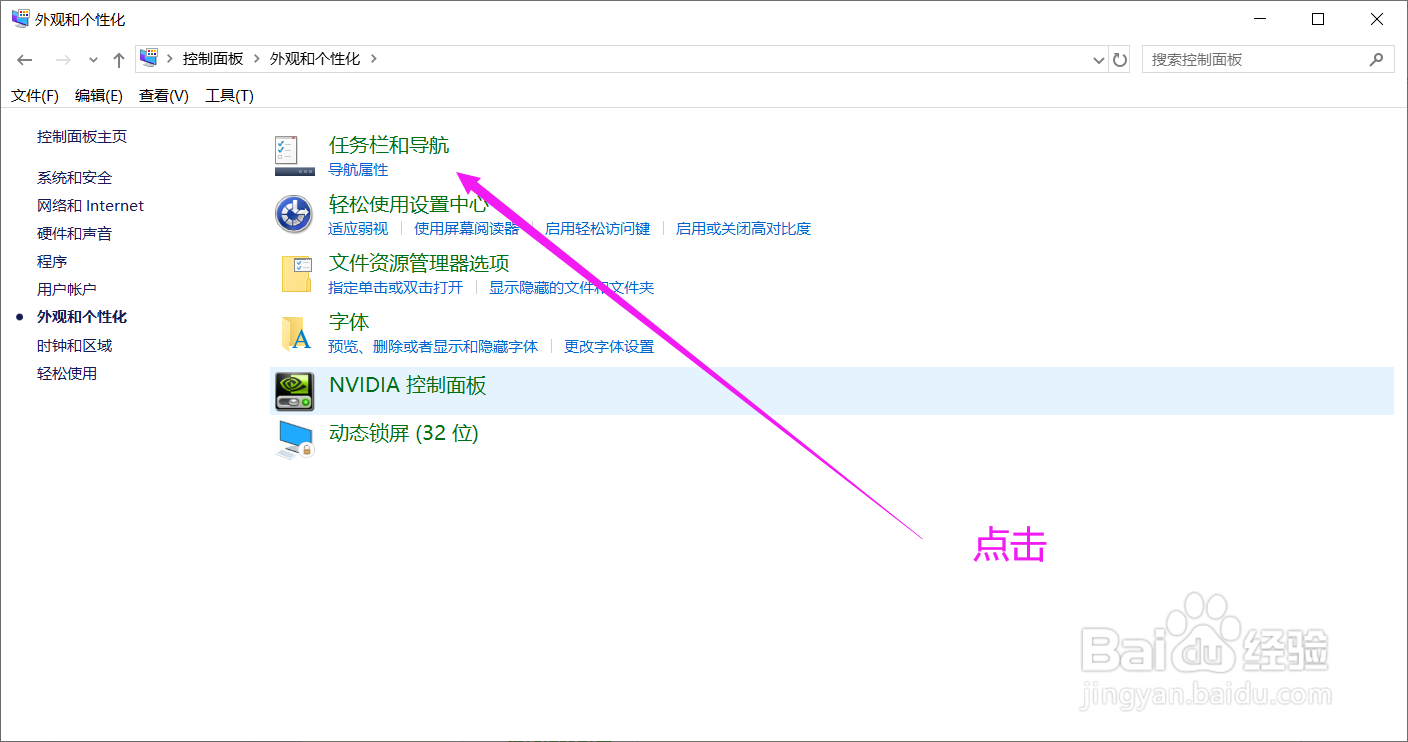The width and height of the screenshot is (1408, 742).
Task: Open the 编辑(E) menu
Action: (x=99, y=95)
